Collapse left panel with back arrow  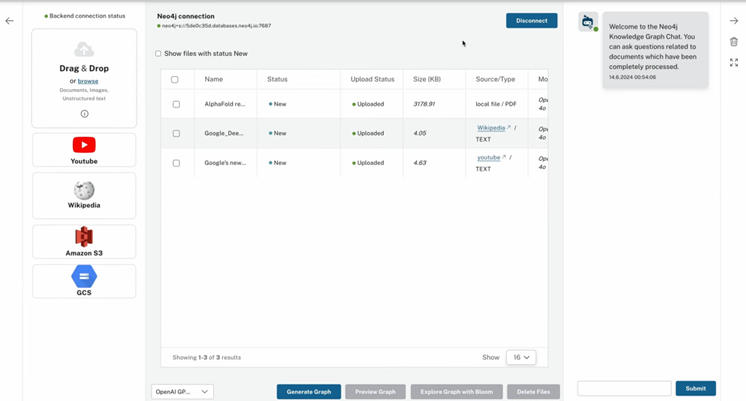(x=10, y=21)
